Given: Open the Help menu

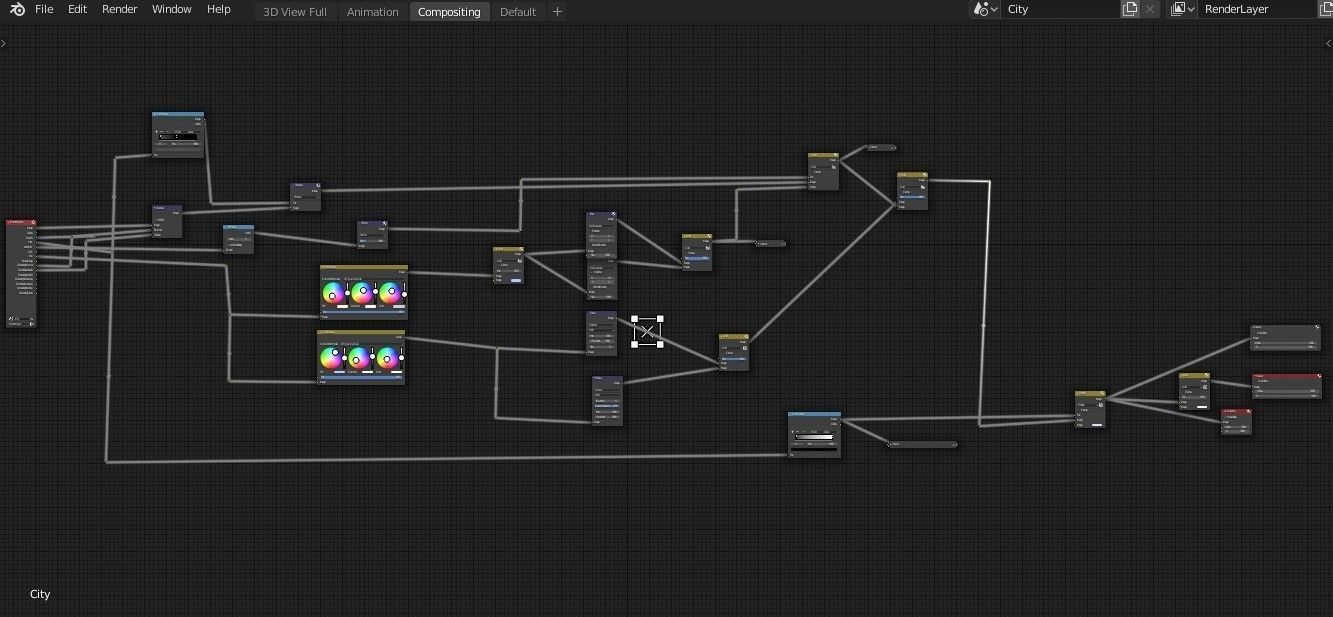Looking at the screenshot, I should click(219, 9).
